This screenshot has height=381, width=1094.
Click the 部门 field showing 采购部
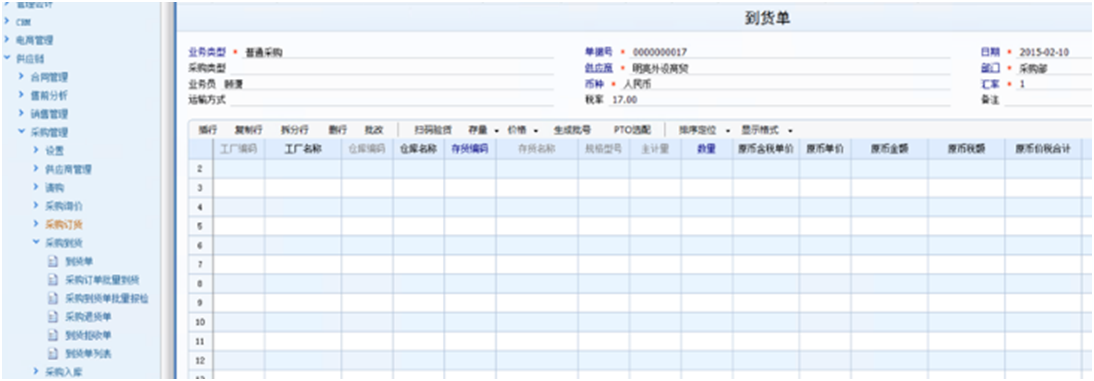tap(1054, 68)
